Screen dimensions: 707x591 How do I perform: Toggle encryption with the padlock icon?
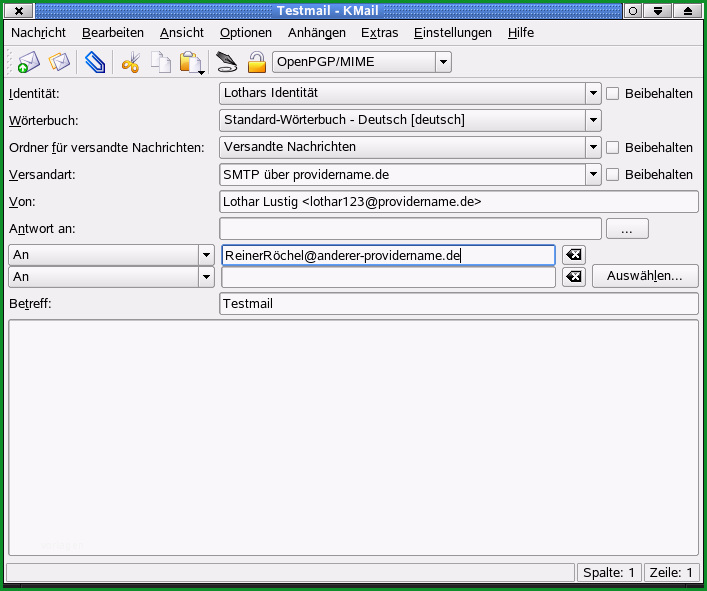point(257,62)
